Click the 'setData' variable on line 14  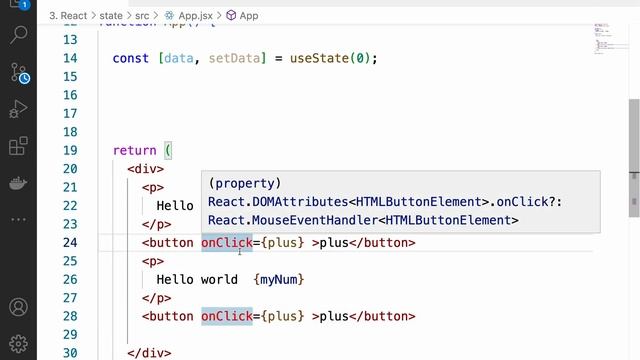click(x=234, y=58)
